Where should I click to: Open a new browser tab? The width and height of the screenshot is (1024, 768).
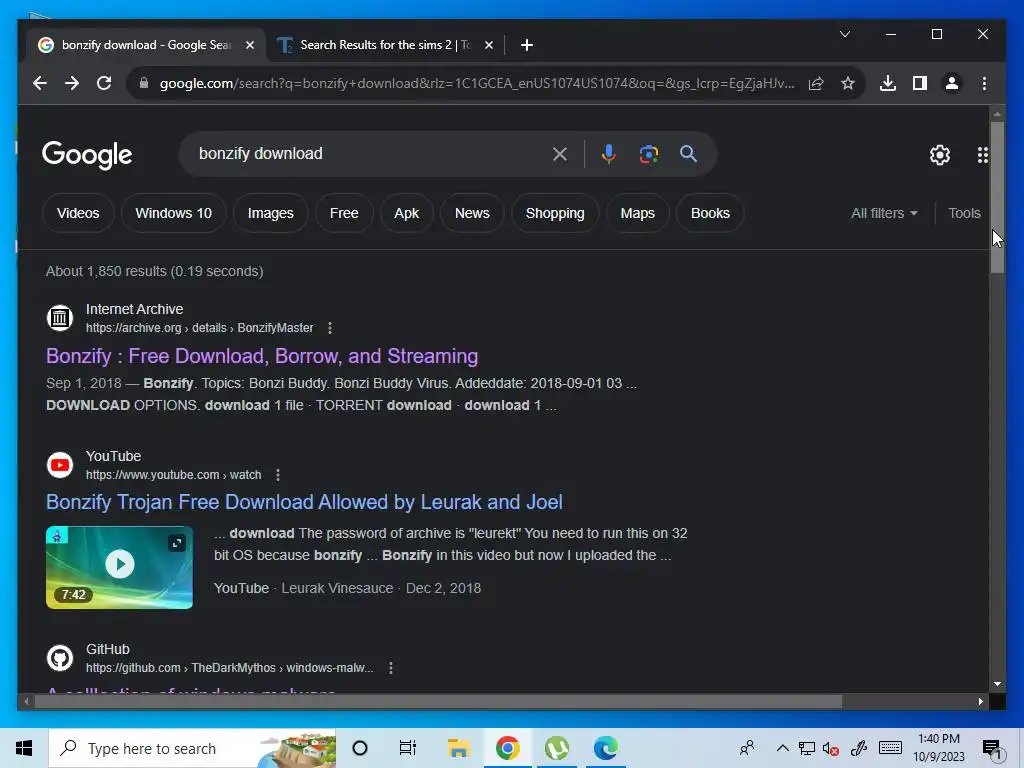527,45
